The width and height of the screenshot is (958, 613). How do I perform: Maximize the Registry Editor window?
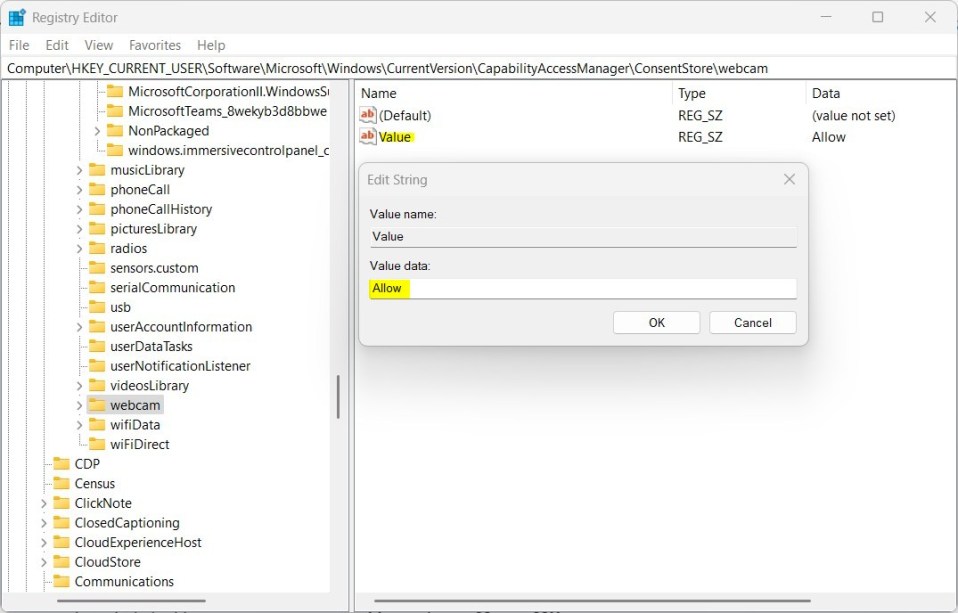pyautogui.click(x=877, y=17)
